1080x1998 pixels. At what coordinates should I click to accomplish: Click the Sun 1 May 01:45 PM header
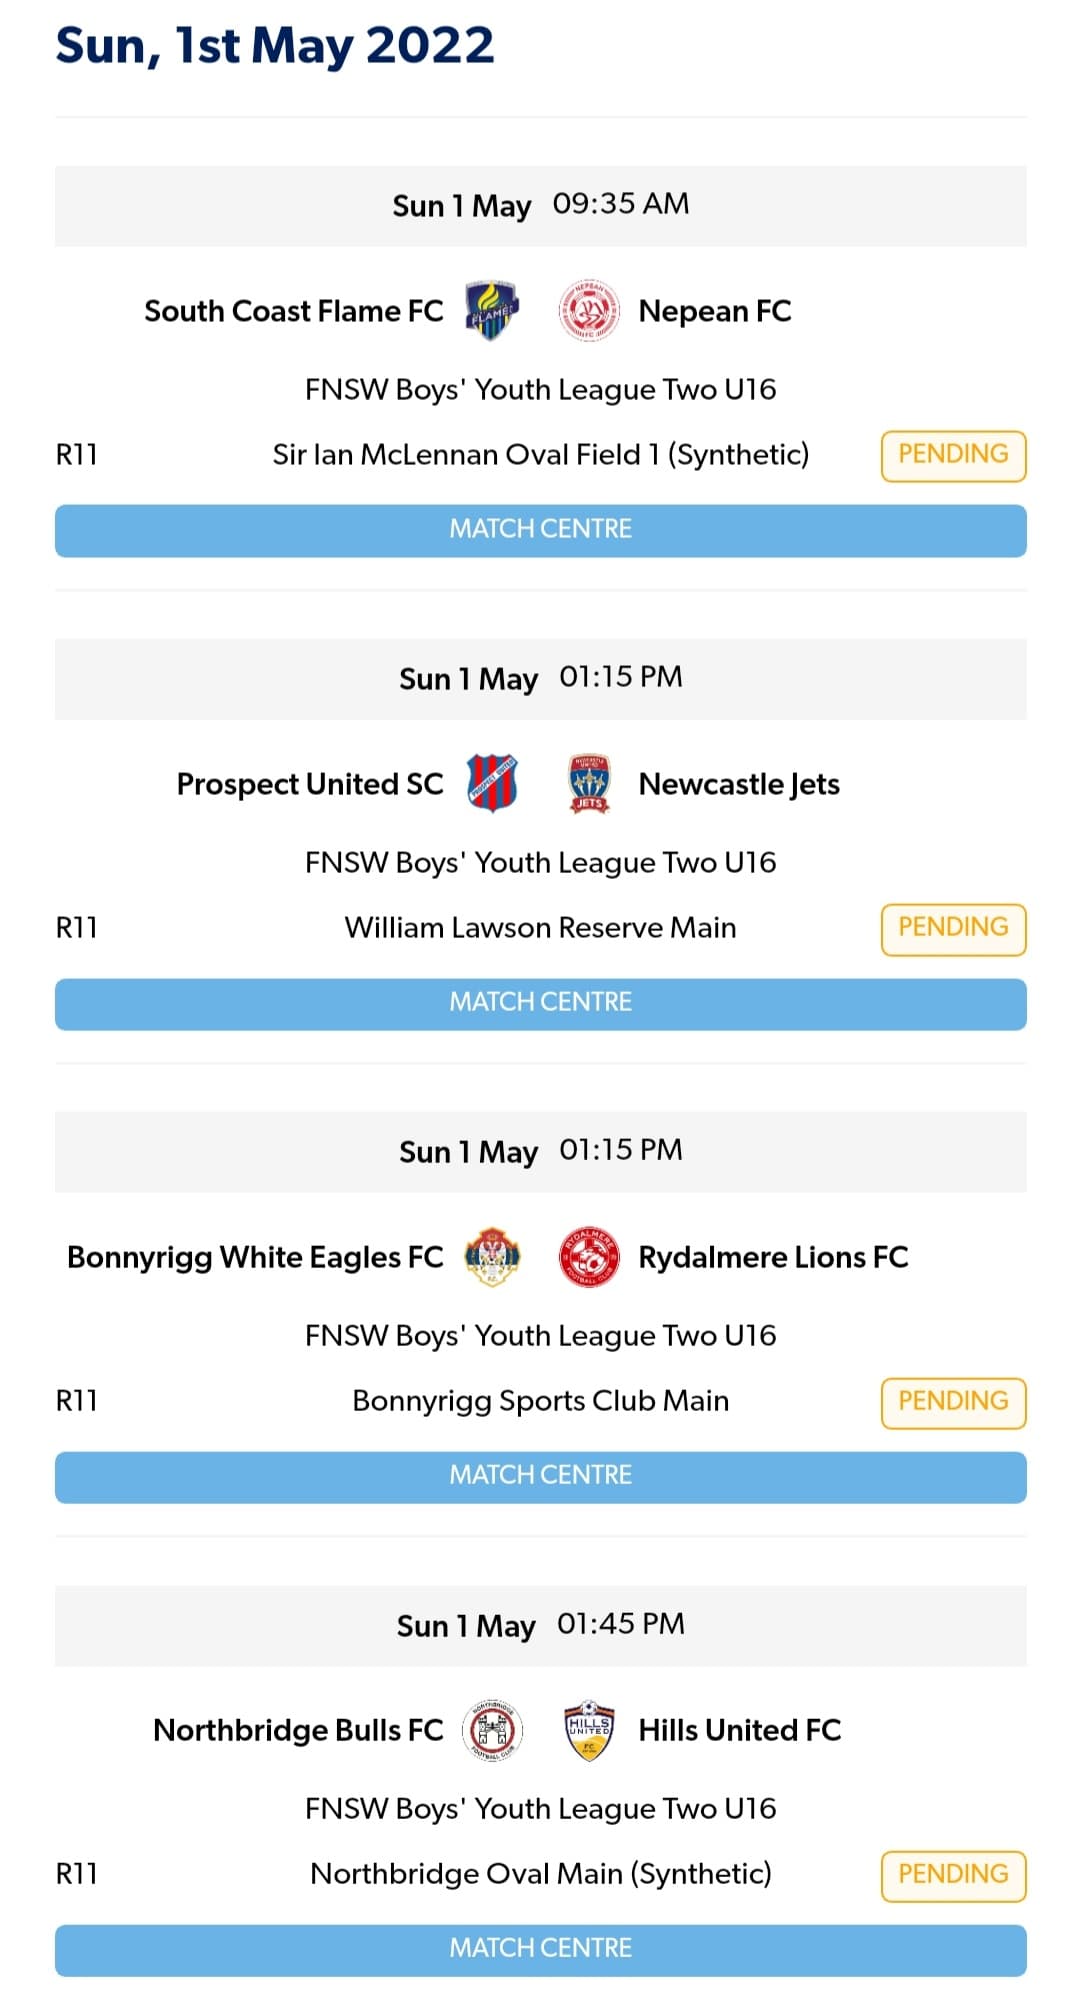tap(541, 1626)
